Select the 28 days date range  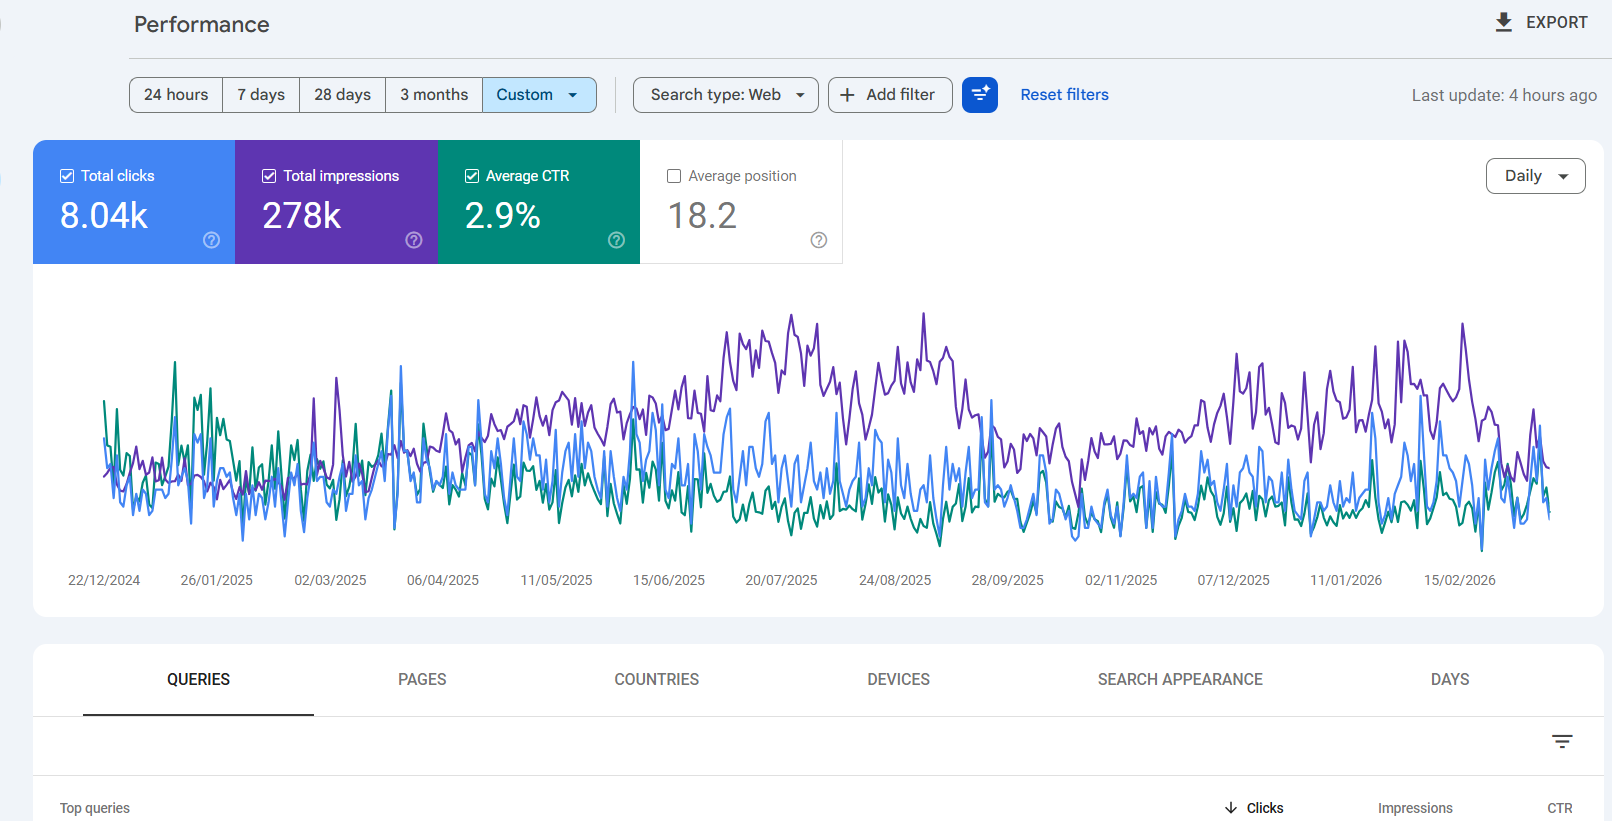342,95
